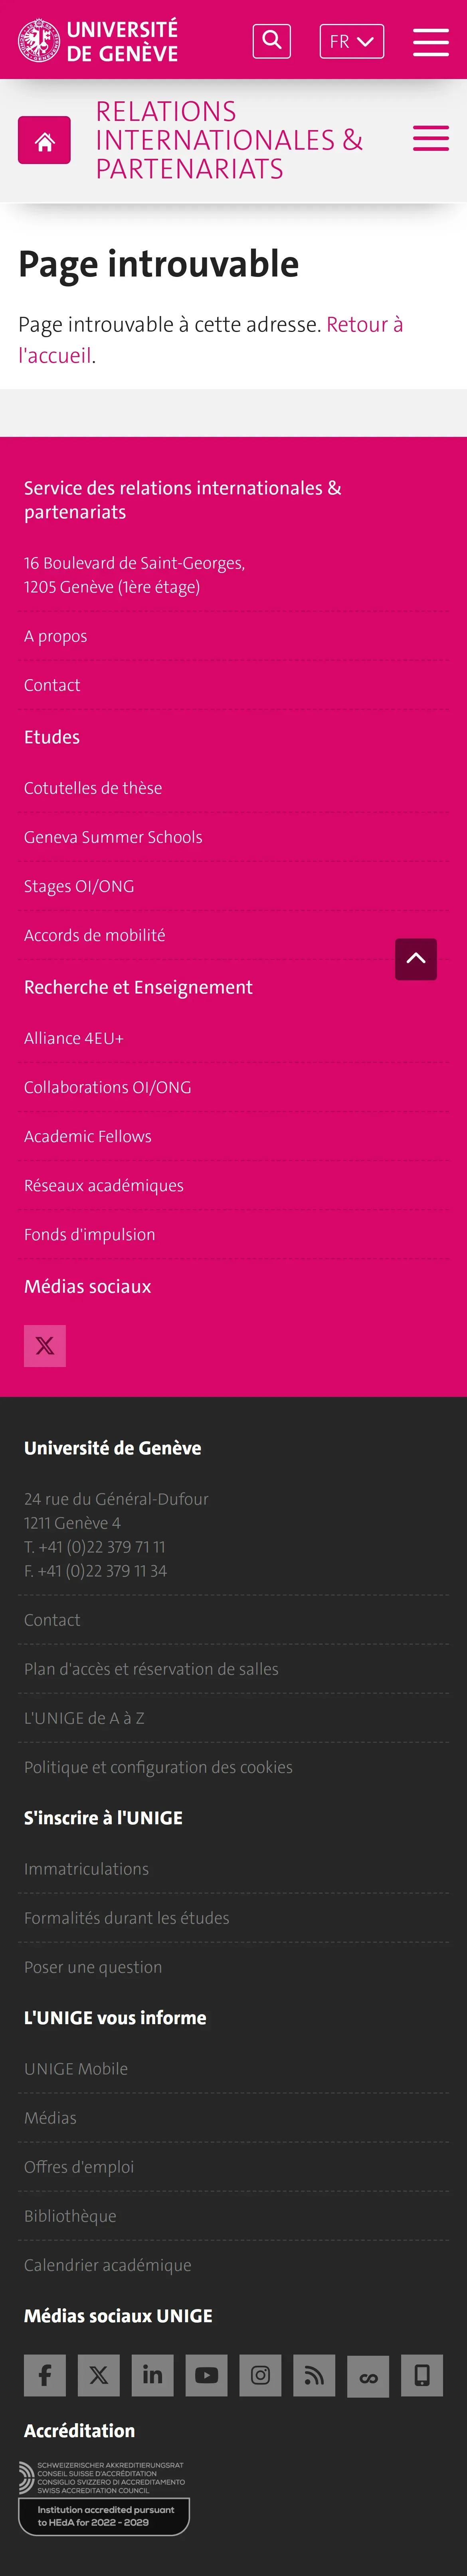Expand the FR language dropdown

(351, 41)
